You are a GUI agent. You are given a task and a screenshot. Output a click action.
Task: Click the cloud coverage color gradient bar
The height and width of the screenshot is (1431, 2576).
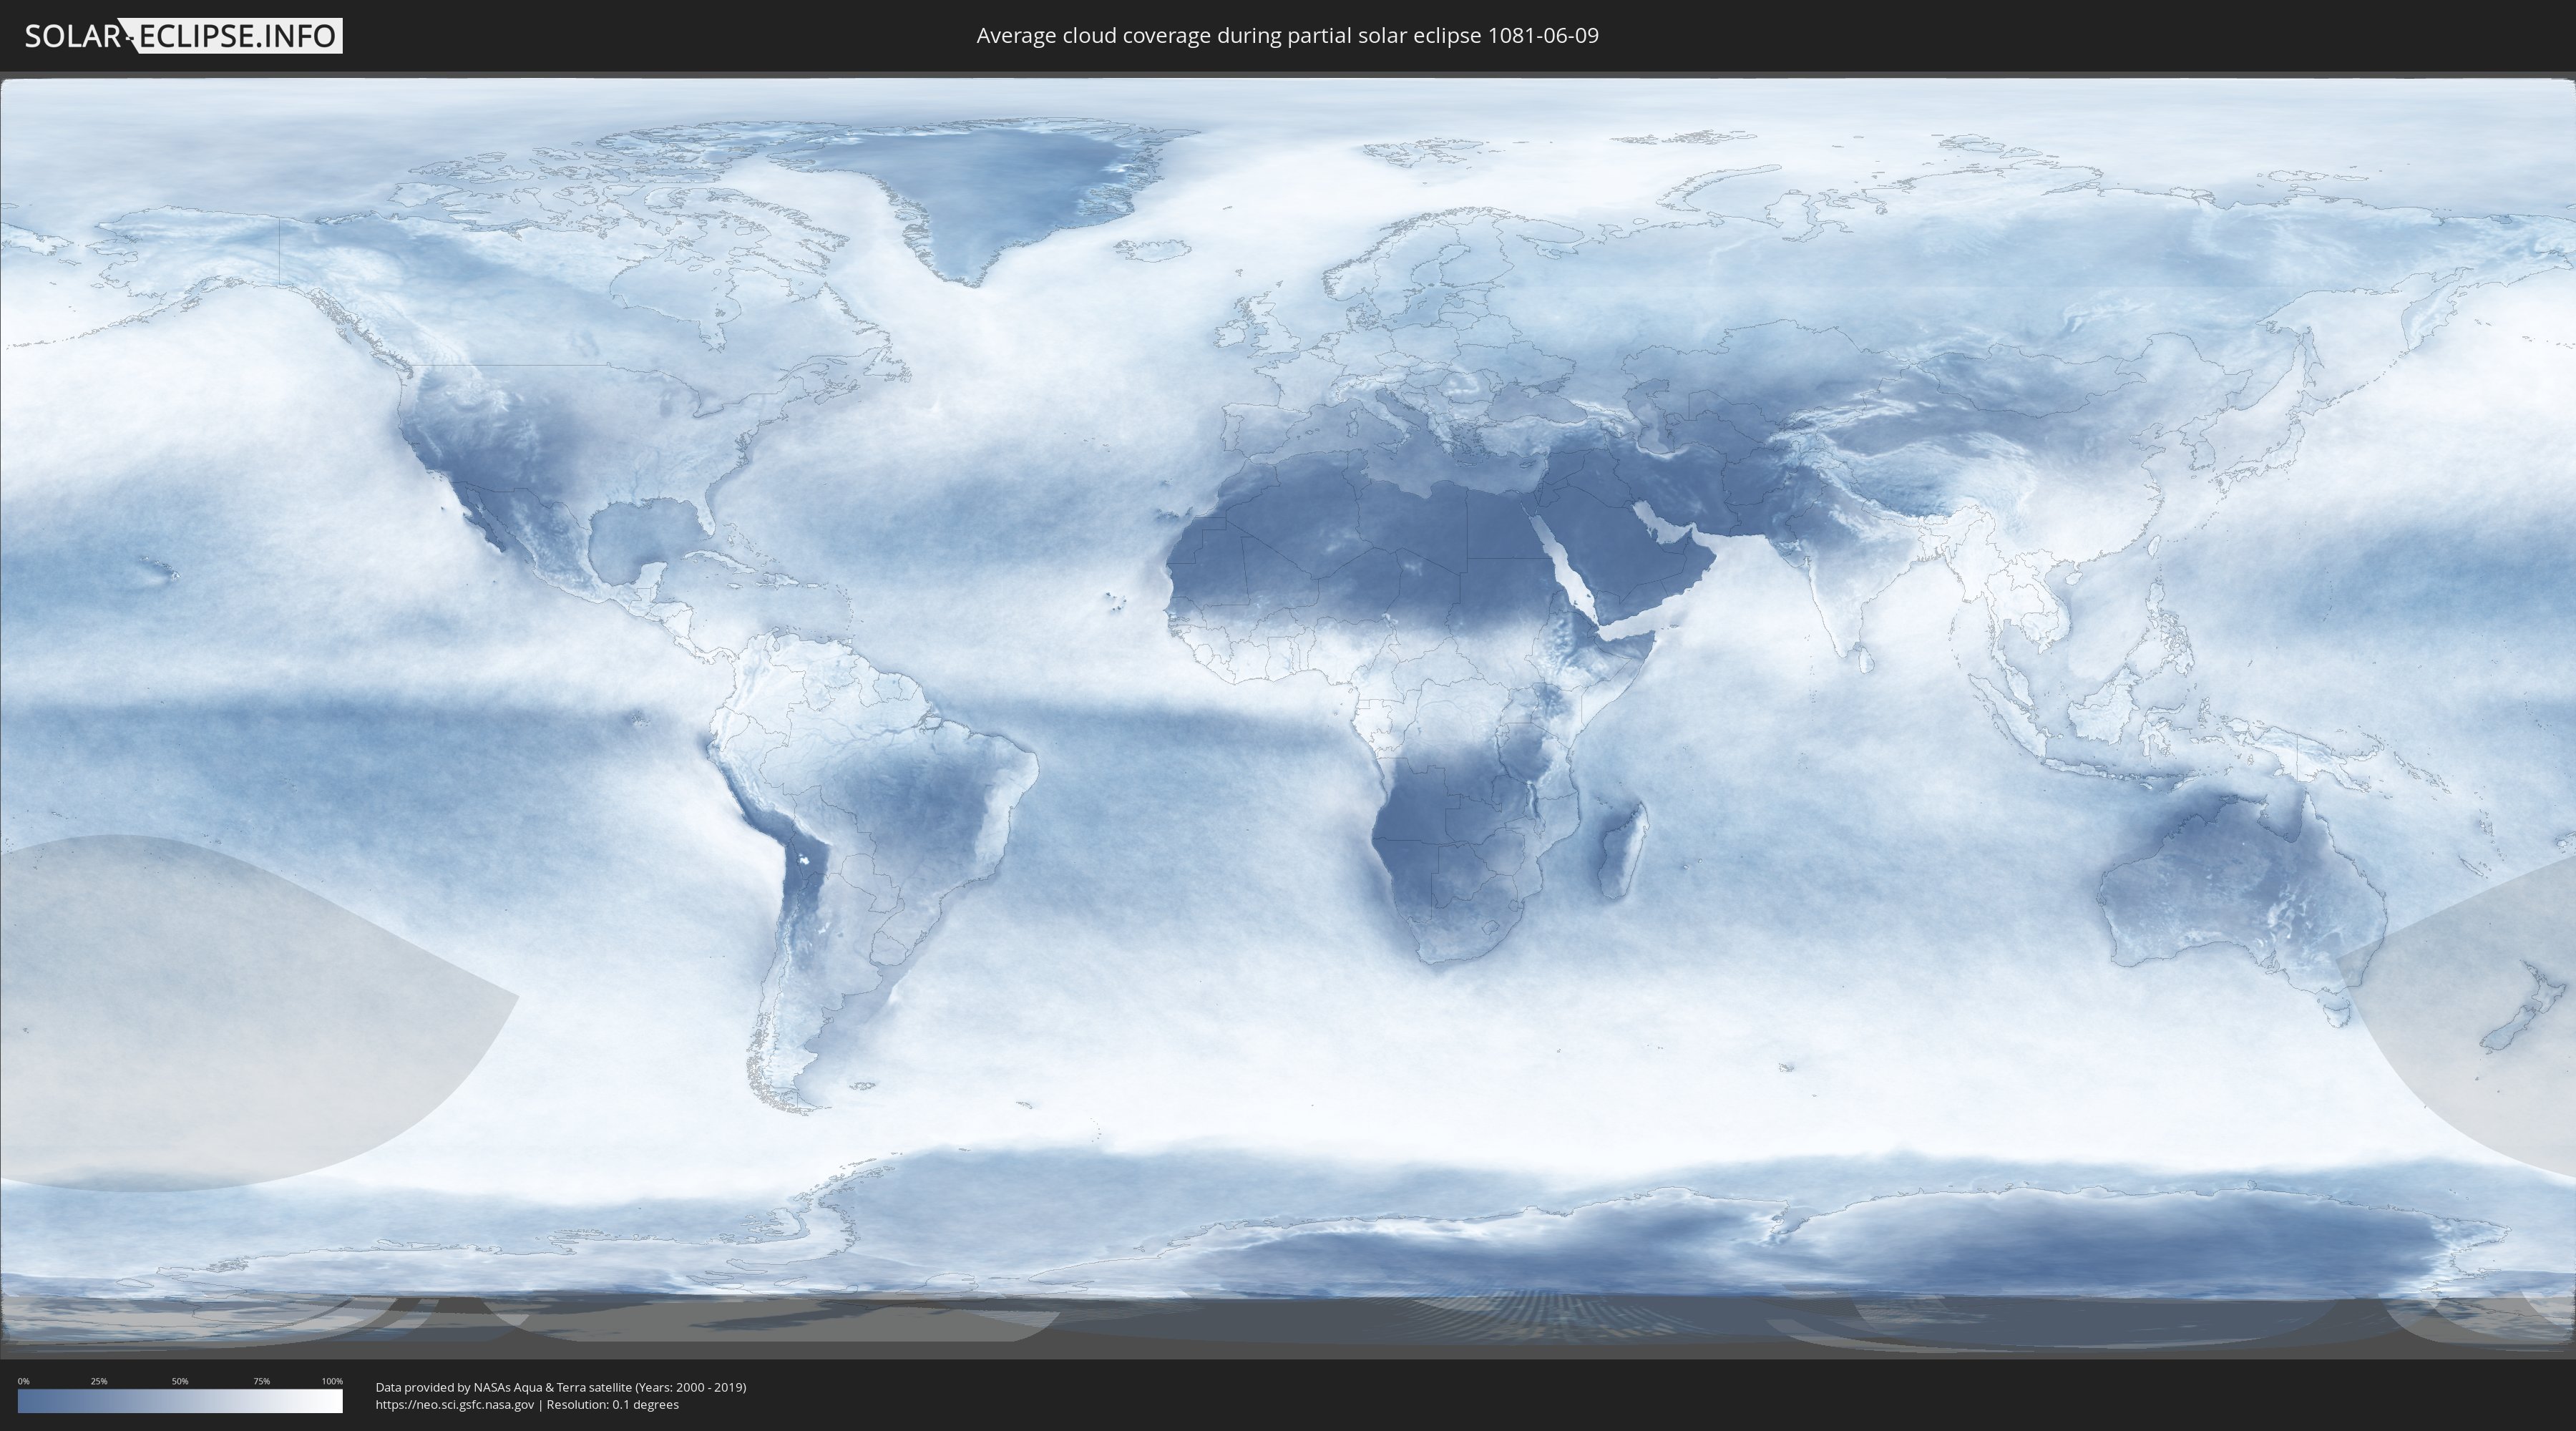point(180,1401)
